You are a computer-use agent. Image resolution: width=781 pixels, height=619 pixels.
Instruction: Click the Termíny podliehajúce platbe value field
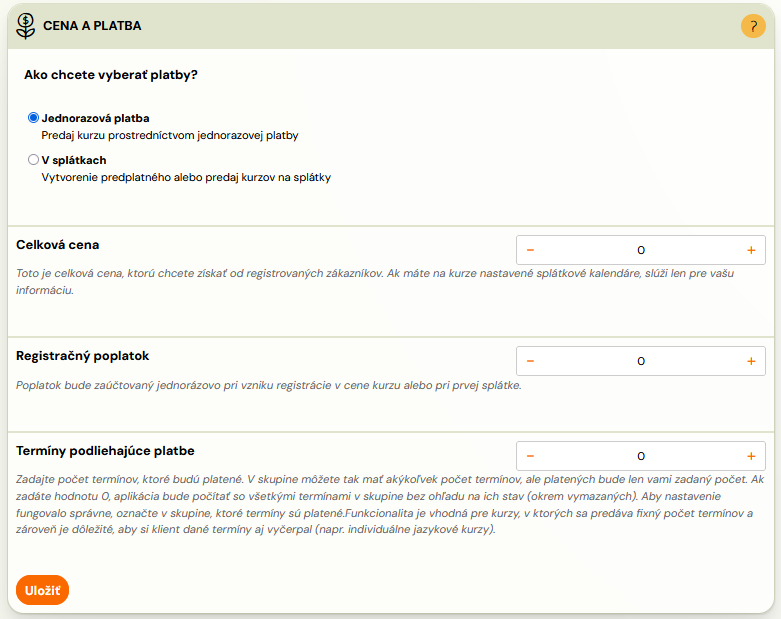tap(641, 456)
